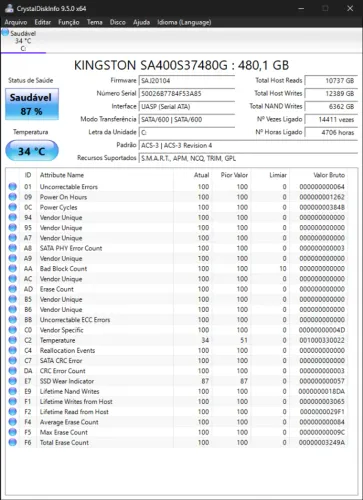This screenshot has height=500, width=363.
Task: Click the status icon for Total Erase Count row
Action: tap(13, 443)
